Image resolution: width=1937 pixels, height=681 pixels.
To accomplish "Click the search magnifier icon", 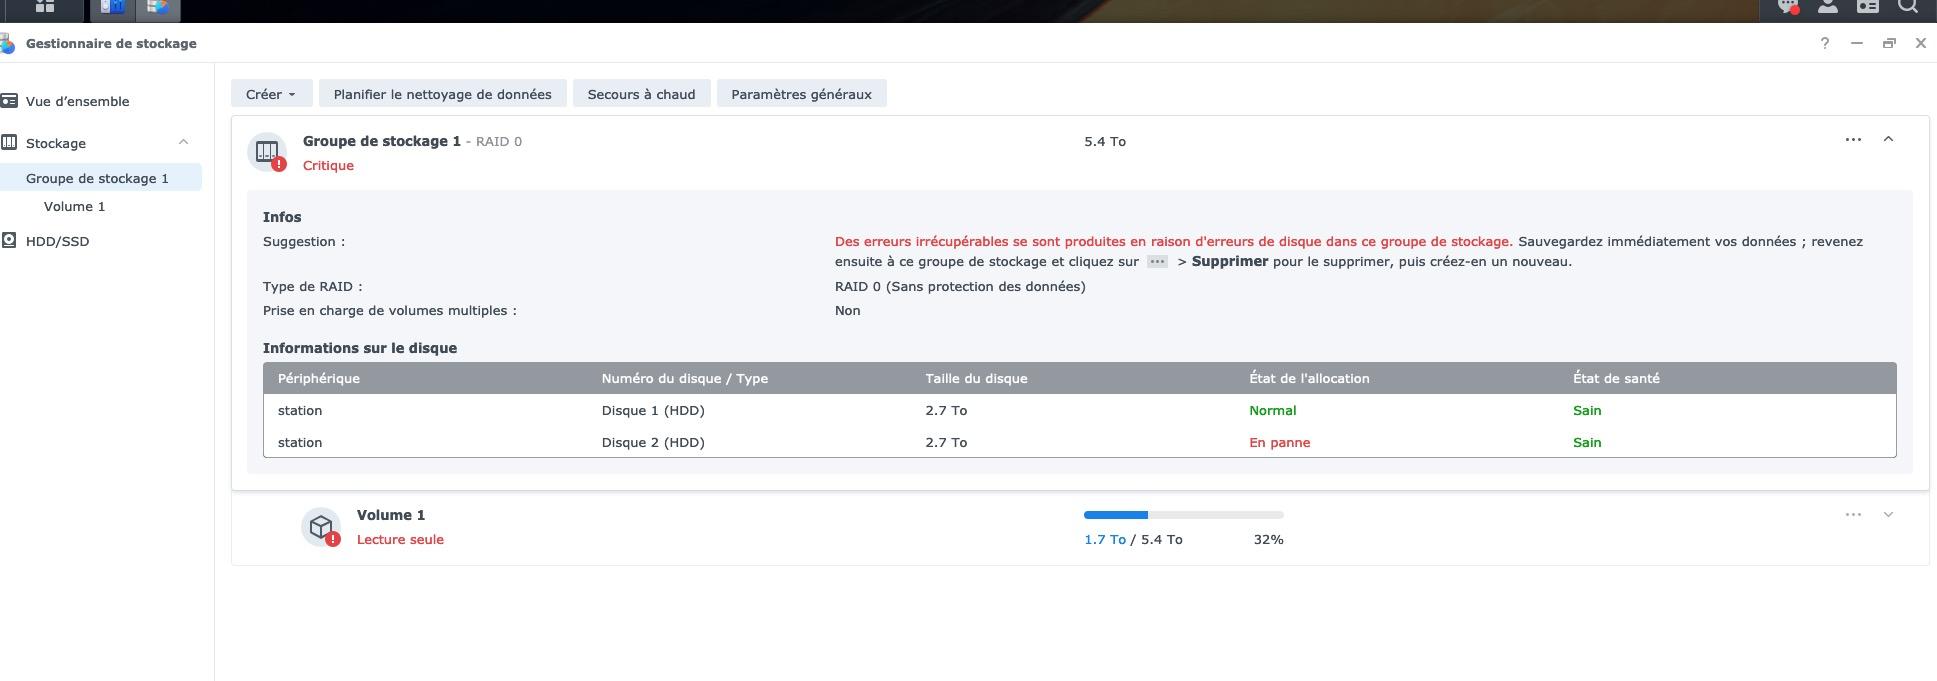I will click(1908, 6).
